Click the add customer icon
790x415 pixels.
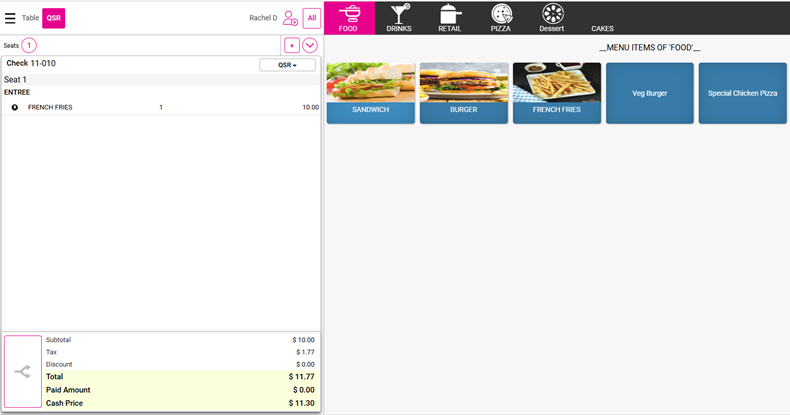[x=290, y=18]
